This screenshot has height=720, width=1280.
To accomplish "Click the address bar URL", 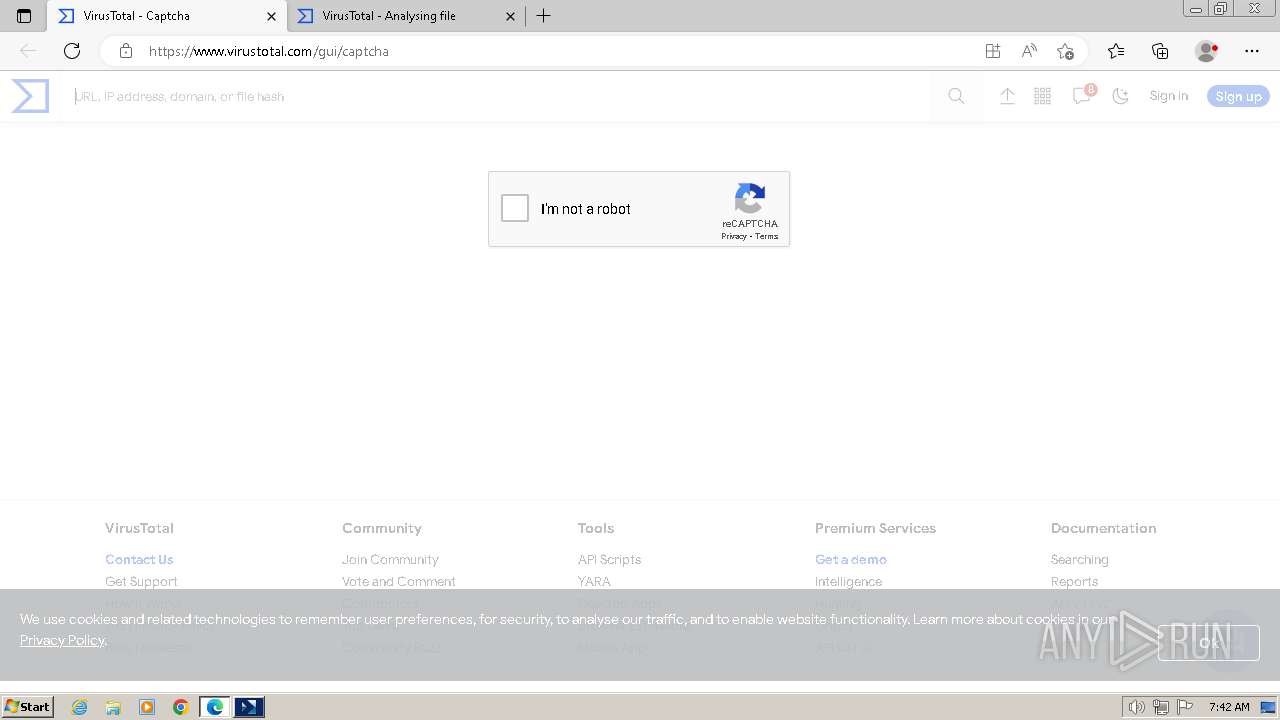I will [x=269, y=51].
